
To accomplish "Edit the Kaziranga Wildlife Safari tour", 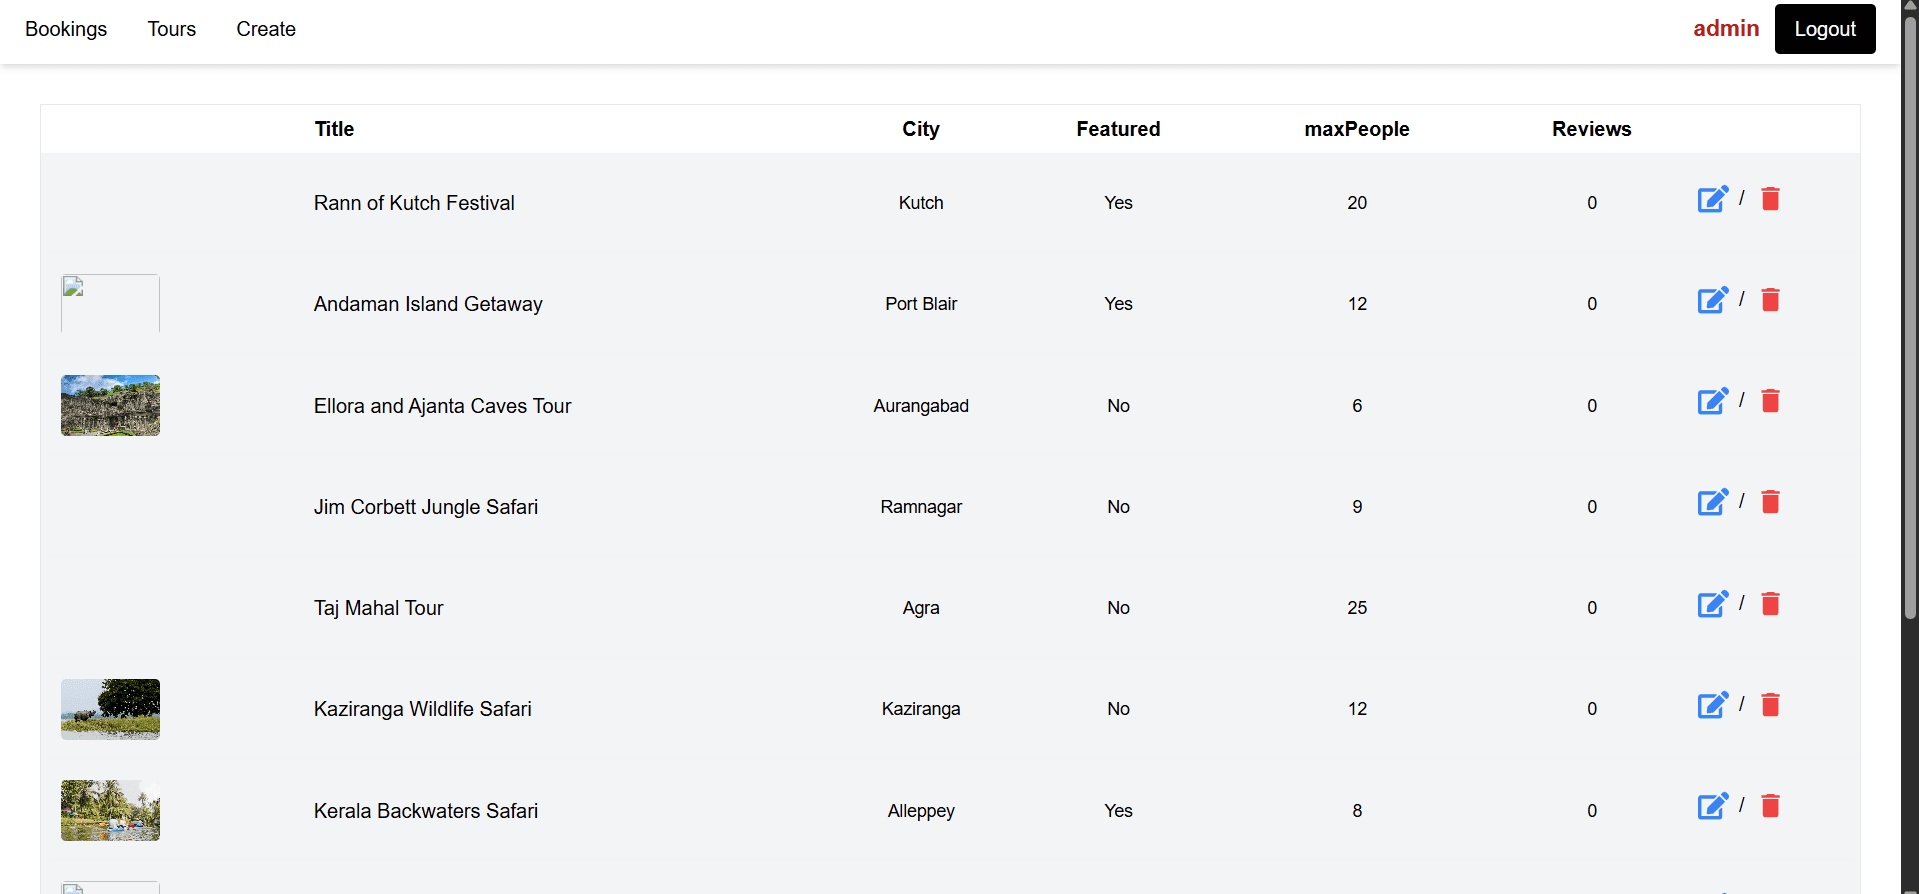I will tap(1713, 705).
